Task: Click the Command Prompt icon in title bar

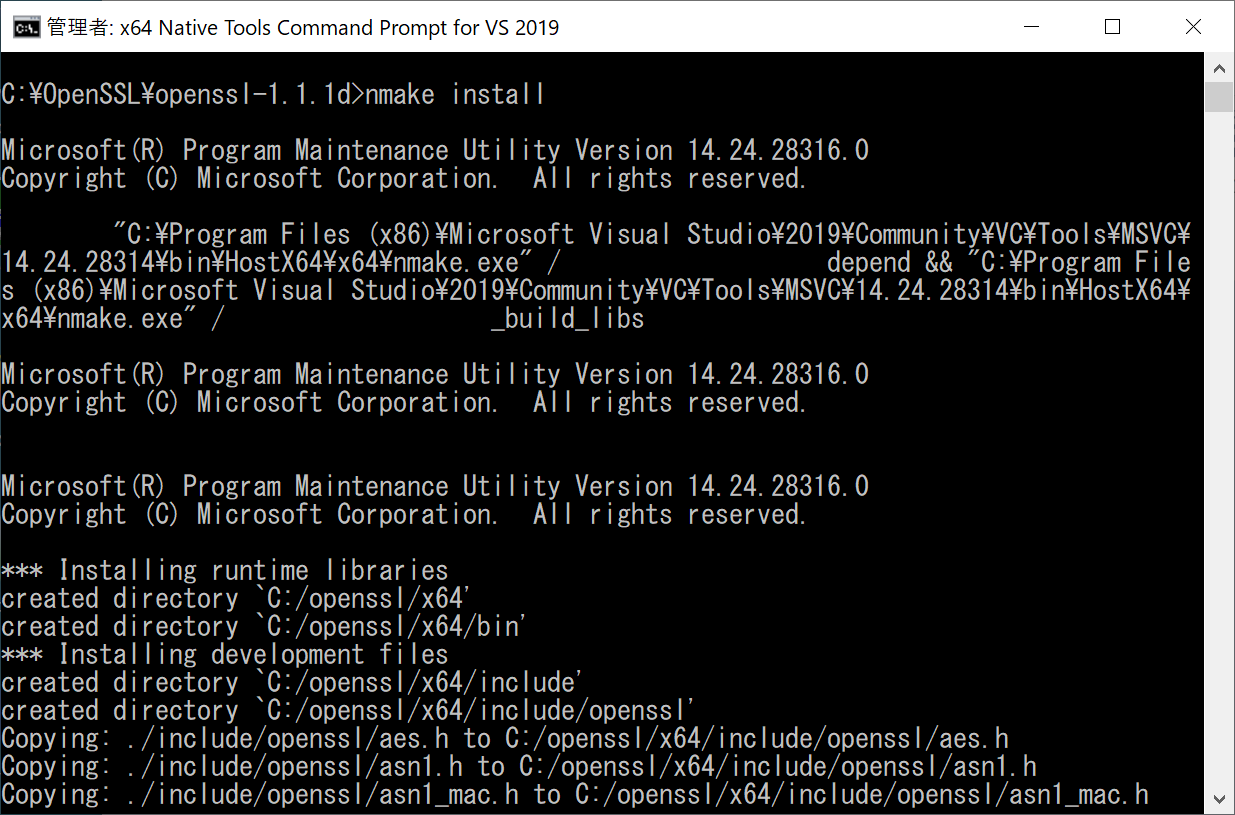Action: [26, 27]
